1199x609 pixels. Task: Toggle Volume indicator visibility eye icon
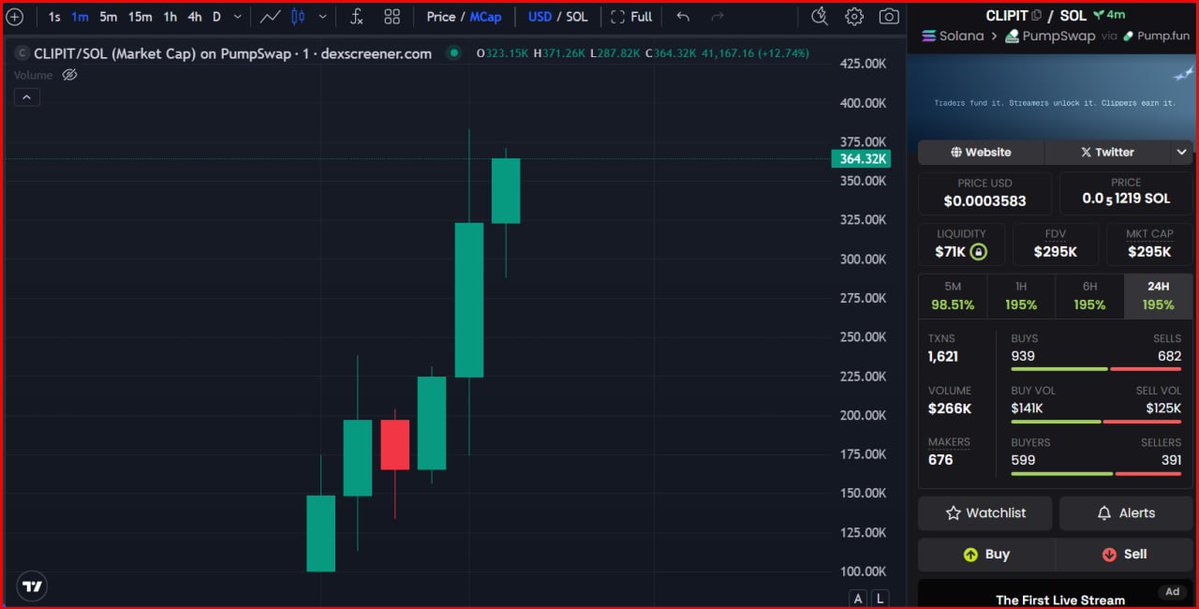pyautogui.click(x=70, y=75)
